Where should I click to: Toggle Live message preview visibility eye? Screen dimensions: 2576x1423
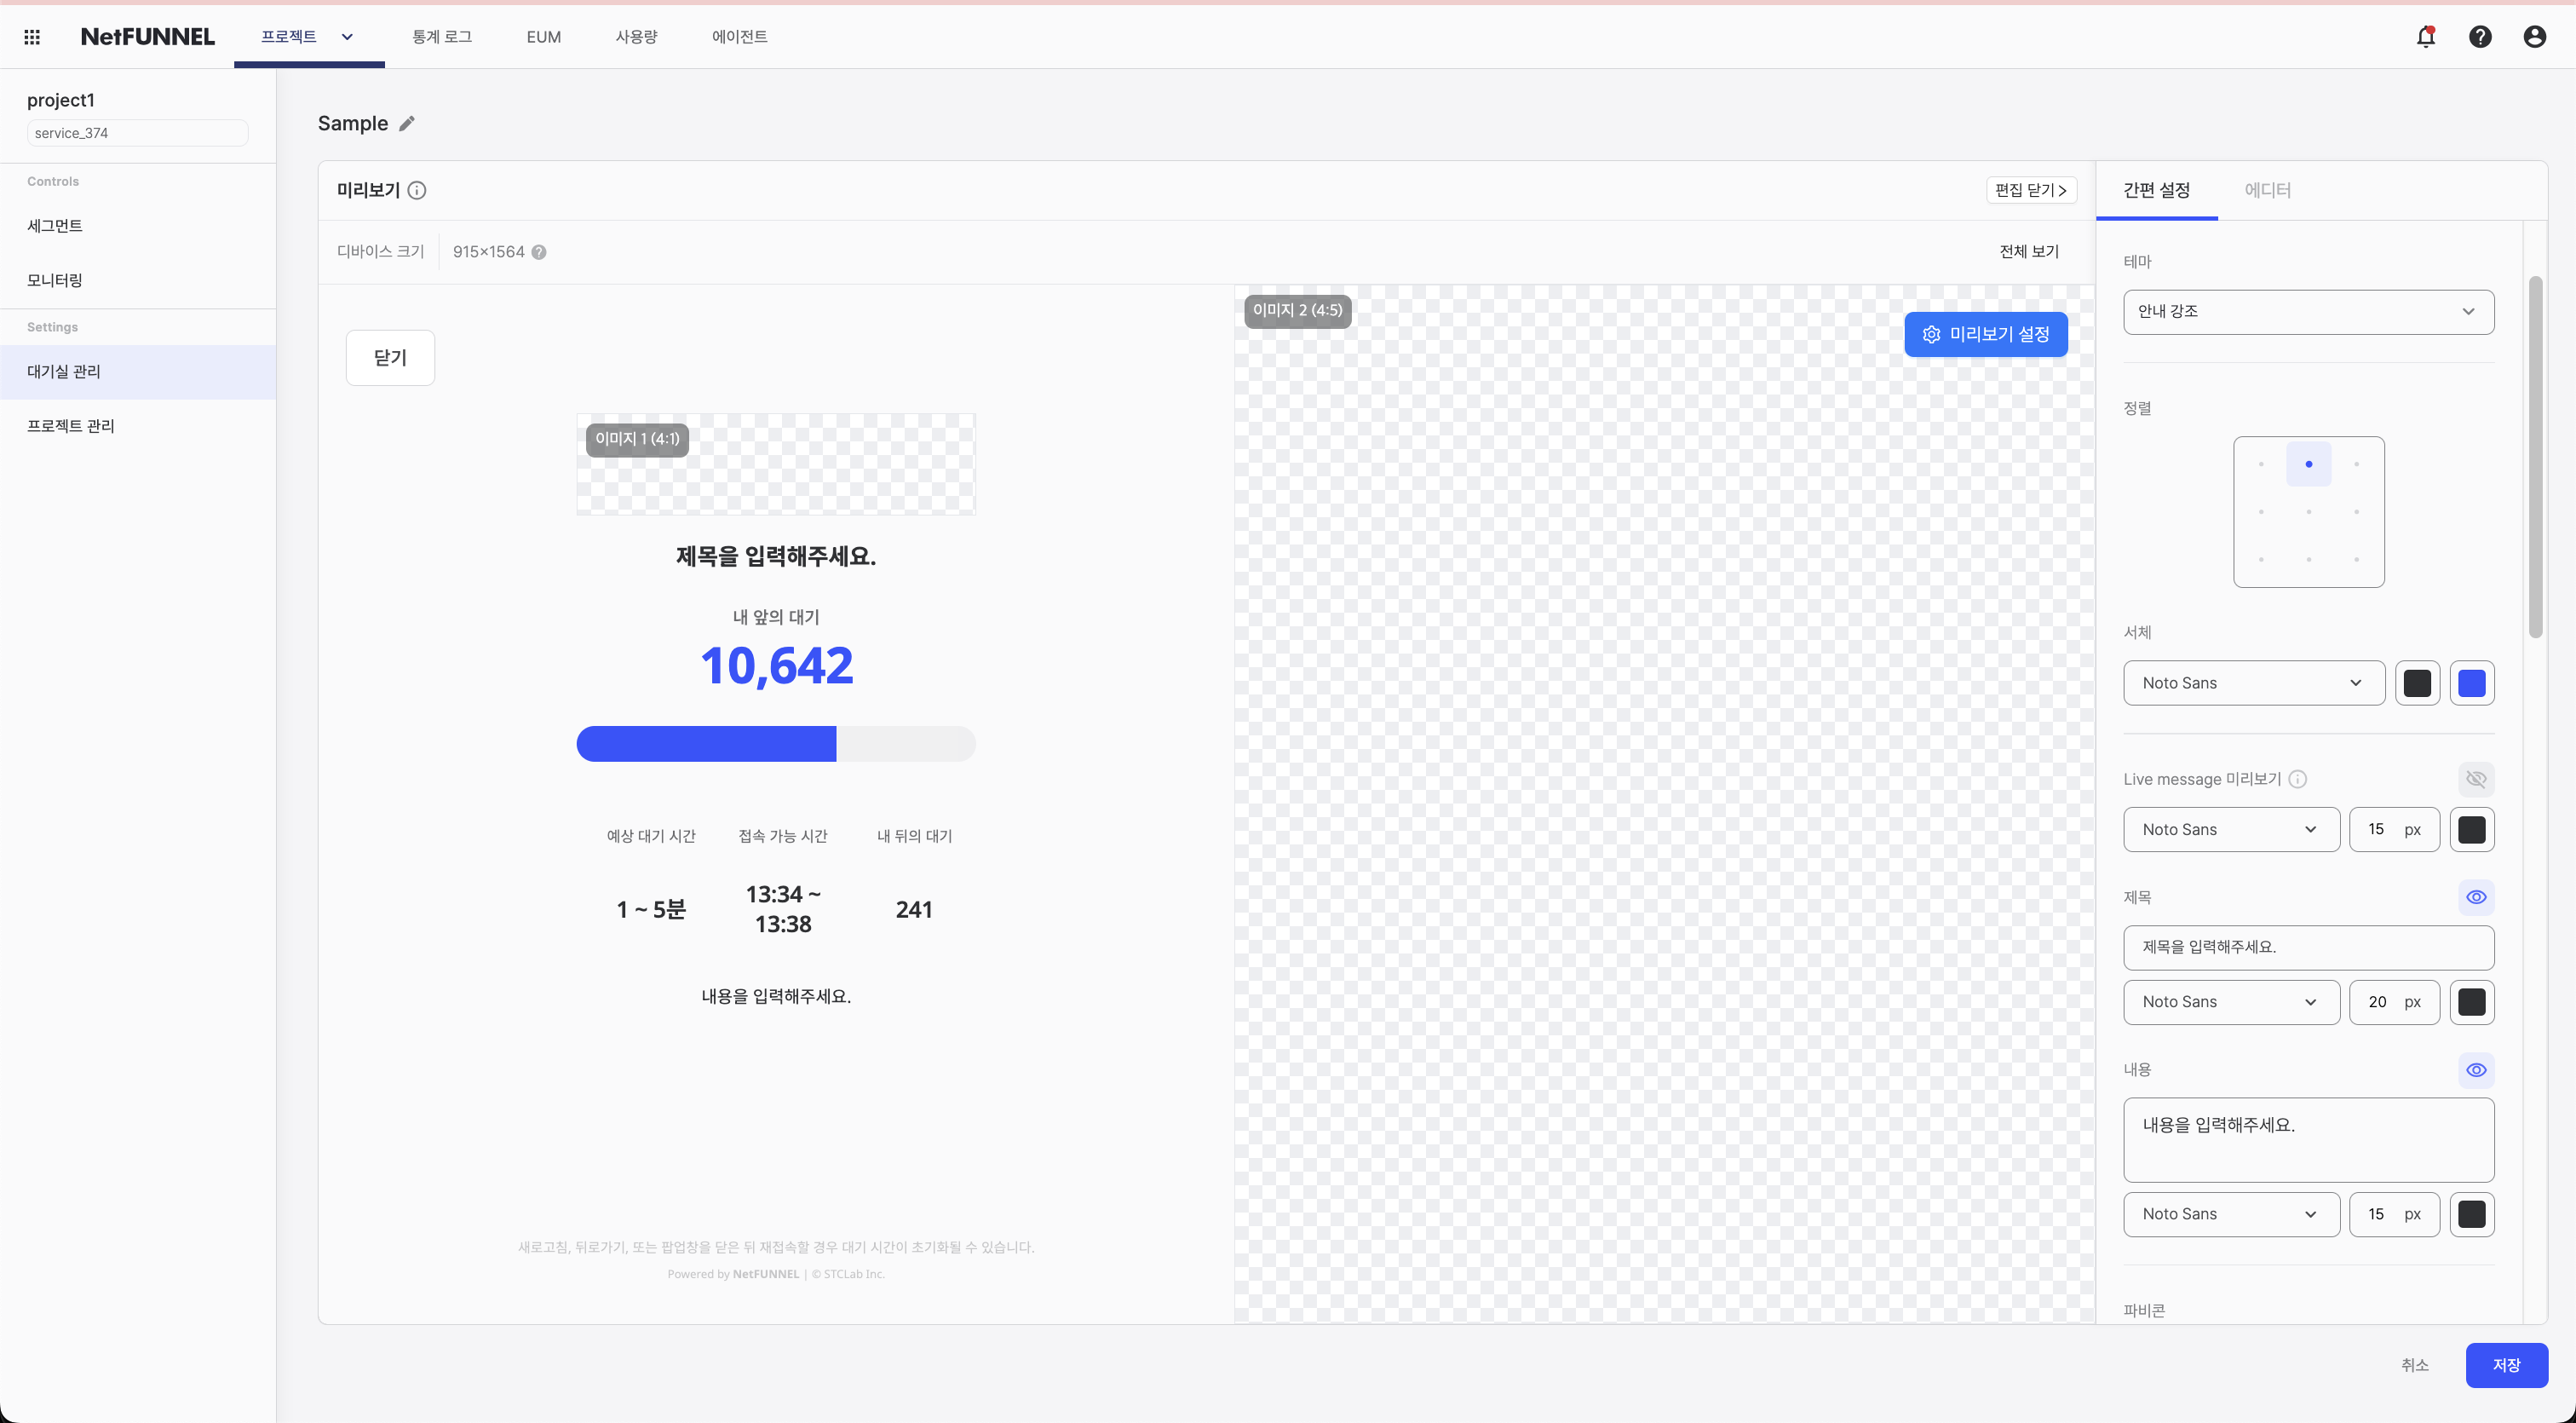2476,779
